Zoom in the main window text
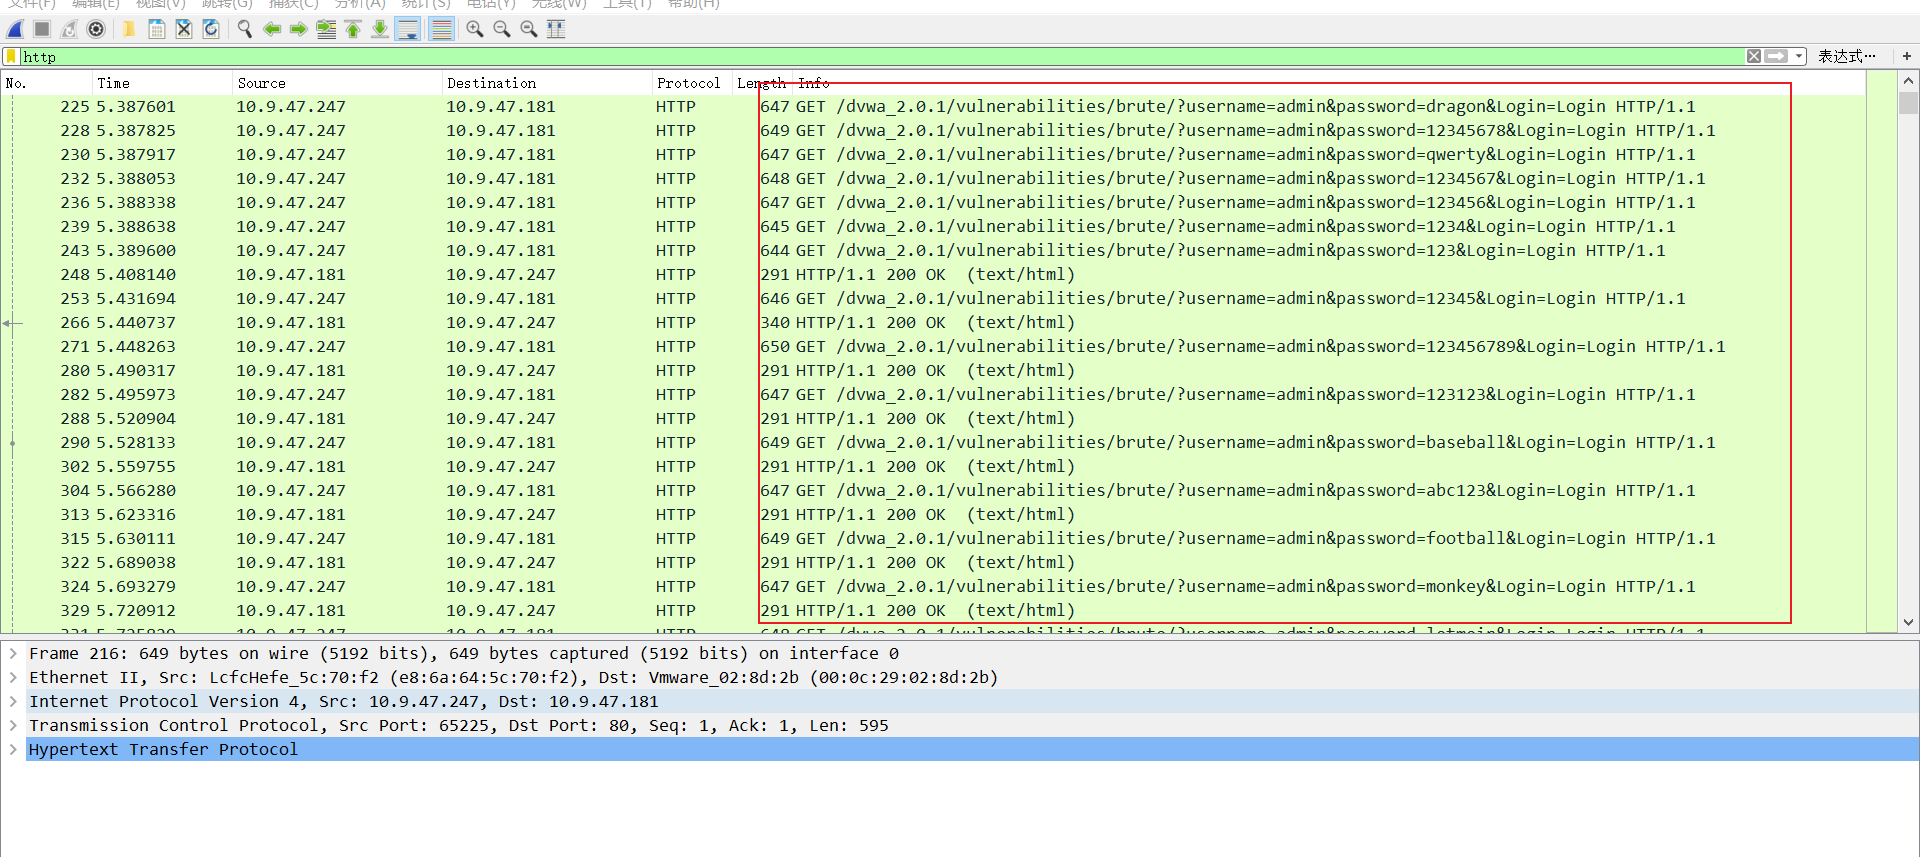This screenshot has height=857, width=1920. click(x=475, y=29)
